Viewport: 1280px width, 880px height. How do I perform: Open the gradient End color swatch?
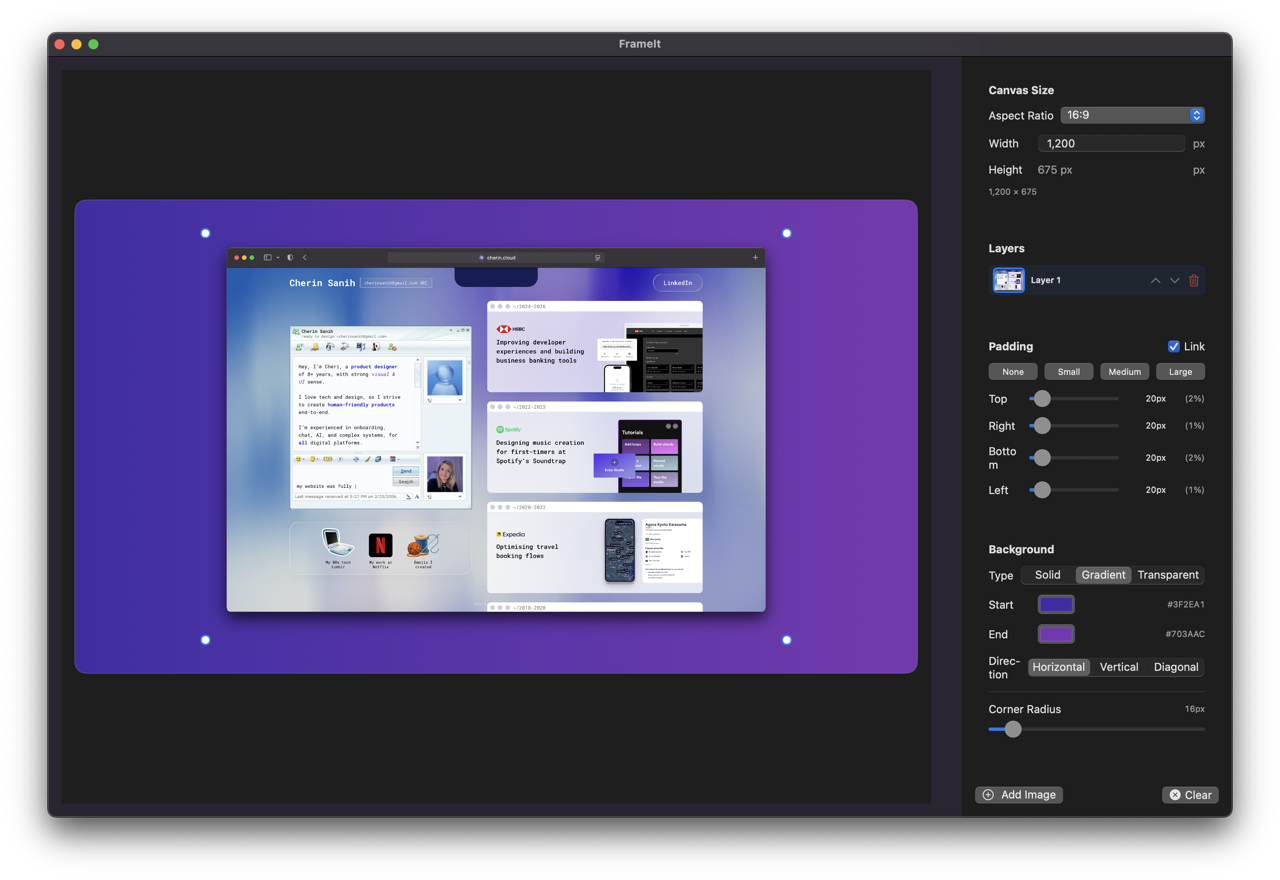pyautogui.click(x=1056, y=634)
